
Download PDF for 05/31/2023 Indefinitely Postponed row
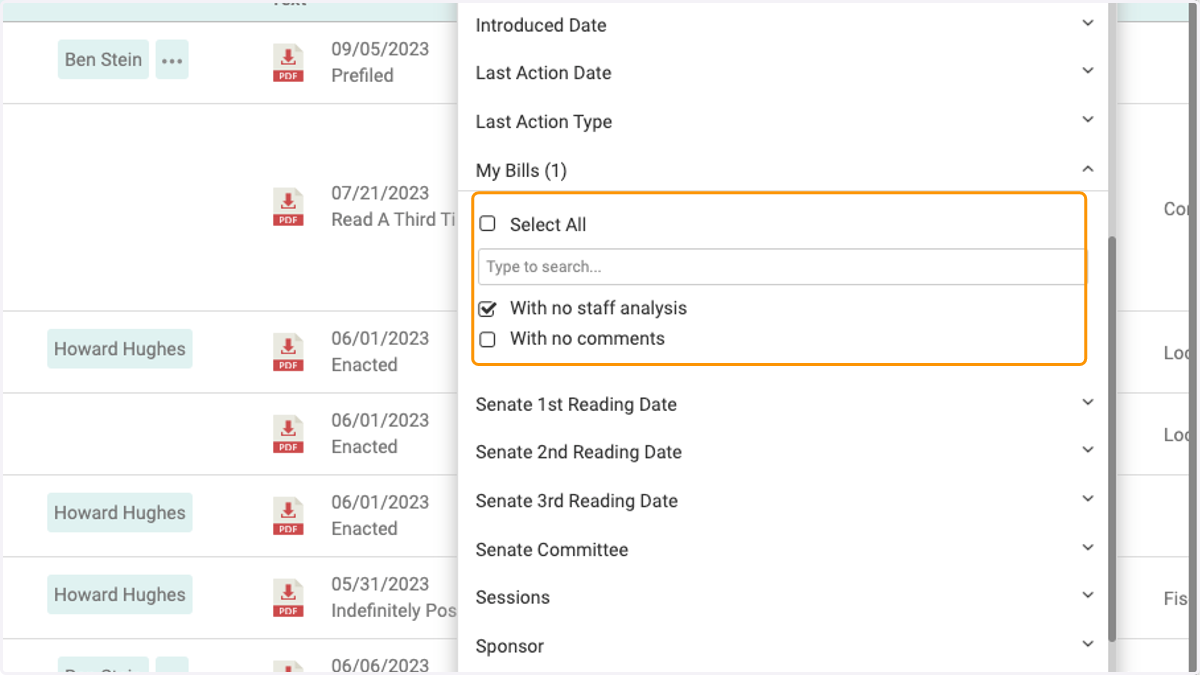[x=288, y=598]
